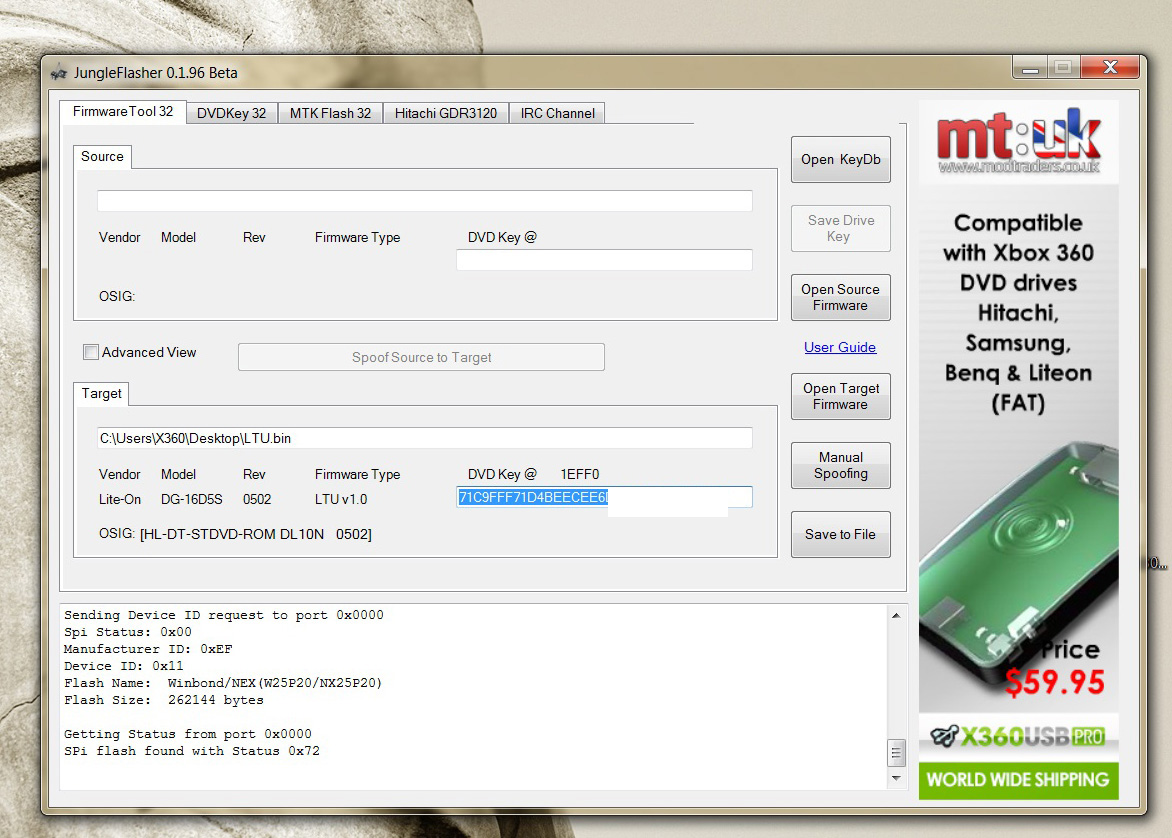
Task: Click the Open Target Firmware button
Action: (840, 397)
